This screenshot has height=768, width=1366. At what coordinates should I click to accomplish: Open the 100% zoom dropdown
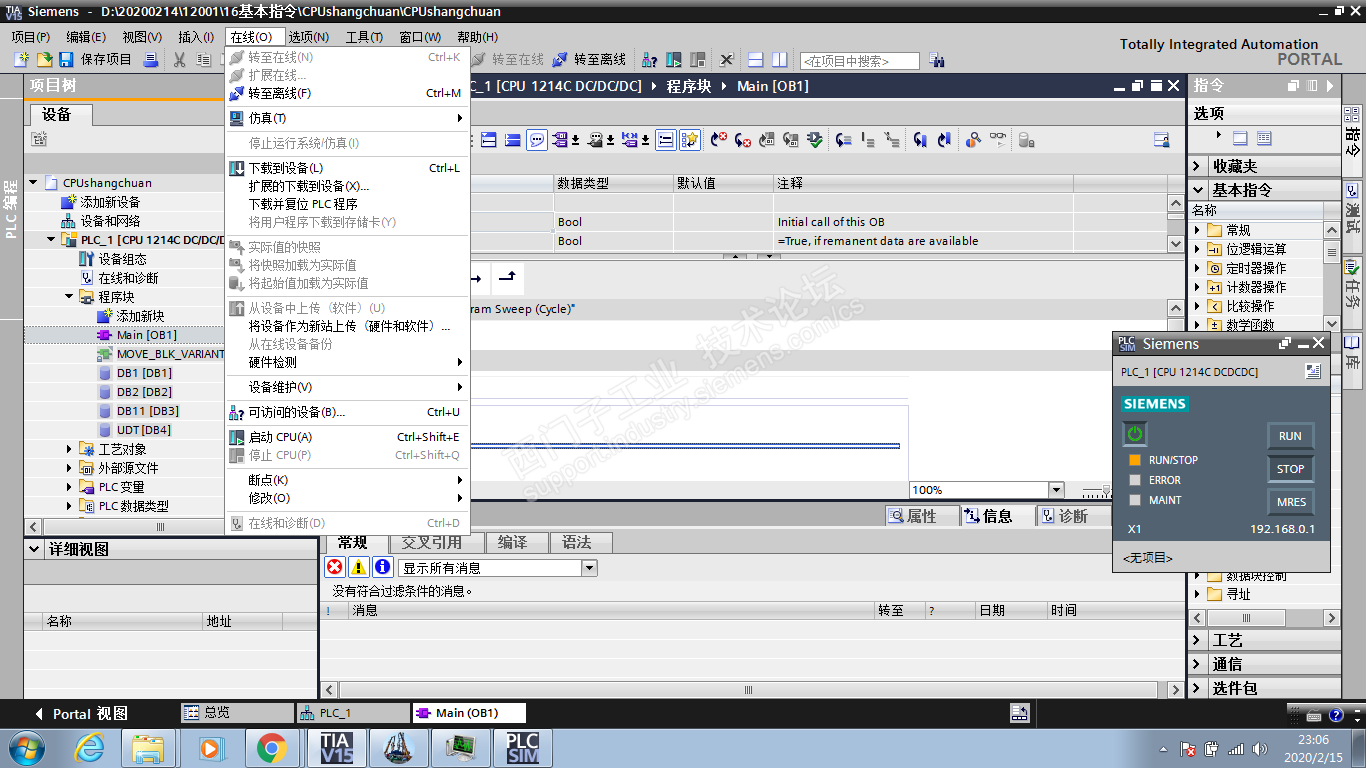[1056, 490]
